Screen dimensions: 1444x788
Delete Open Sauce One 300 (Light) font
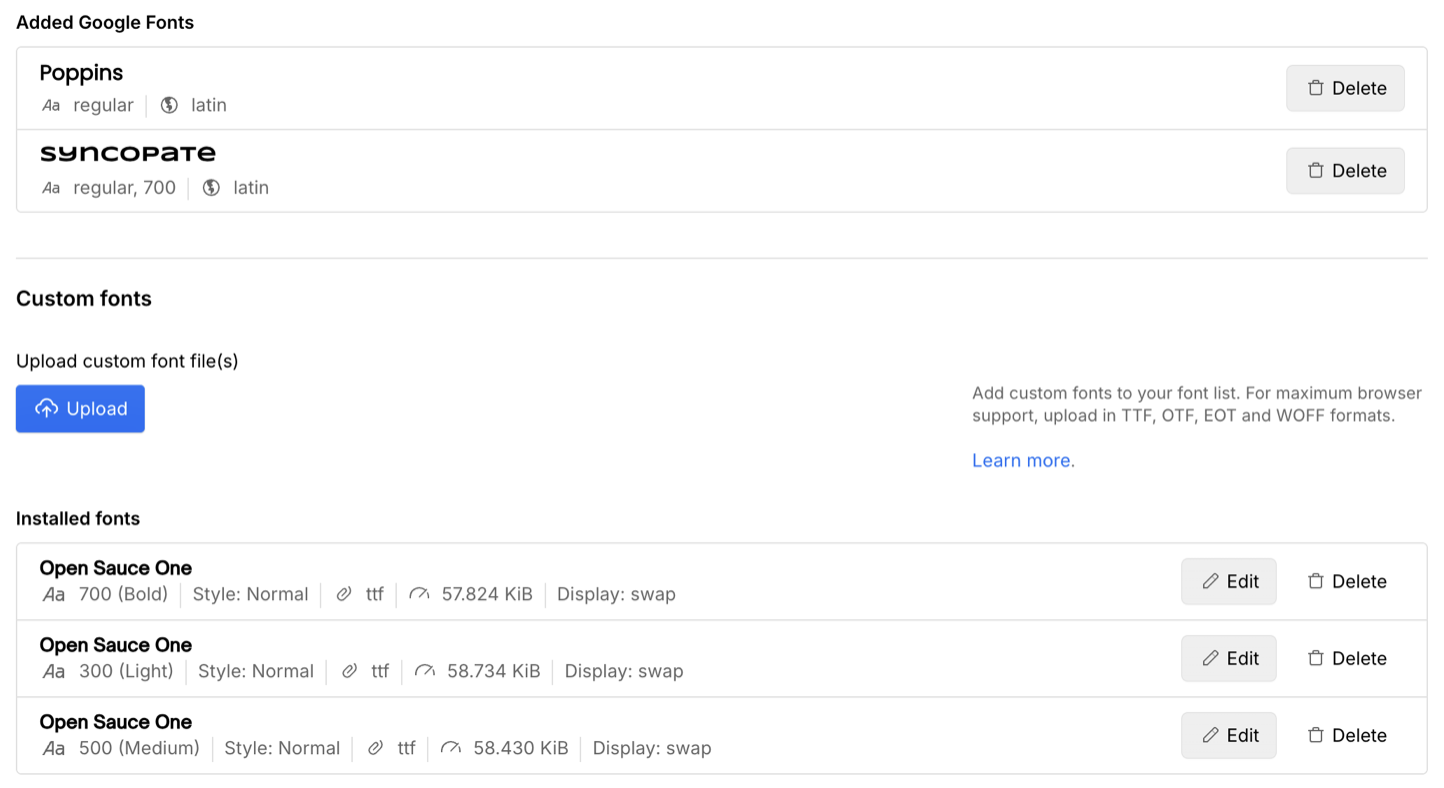click(1347, 659)
